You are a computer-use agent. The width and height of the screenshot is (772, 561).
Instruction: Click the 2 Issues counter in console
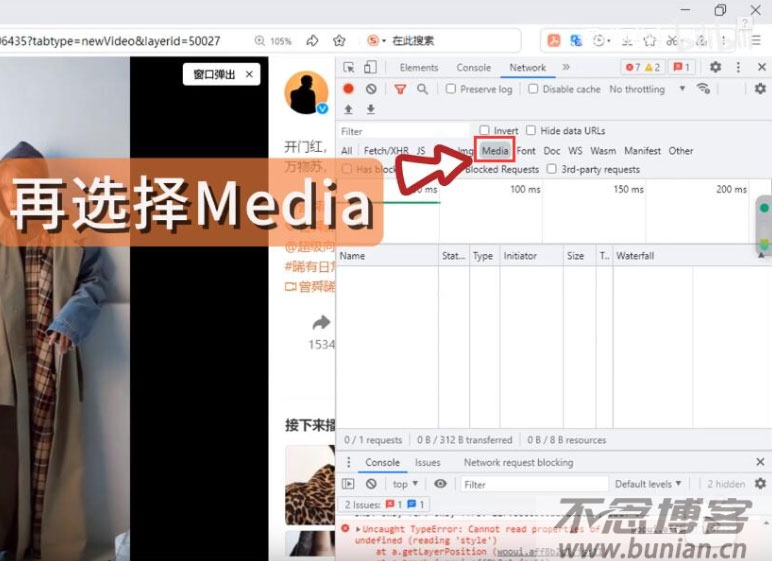(x=385, y=504)
